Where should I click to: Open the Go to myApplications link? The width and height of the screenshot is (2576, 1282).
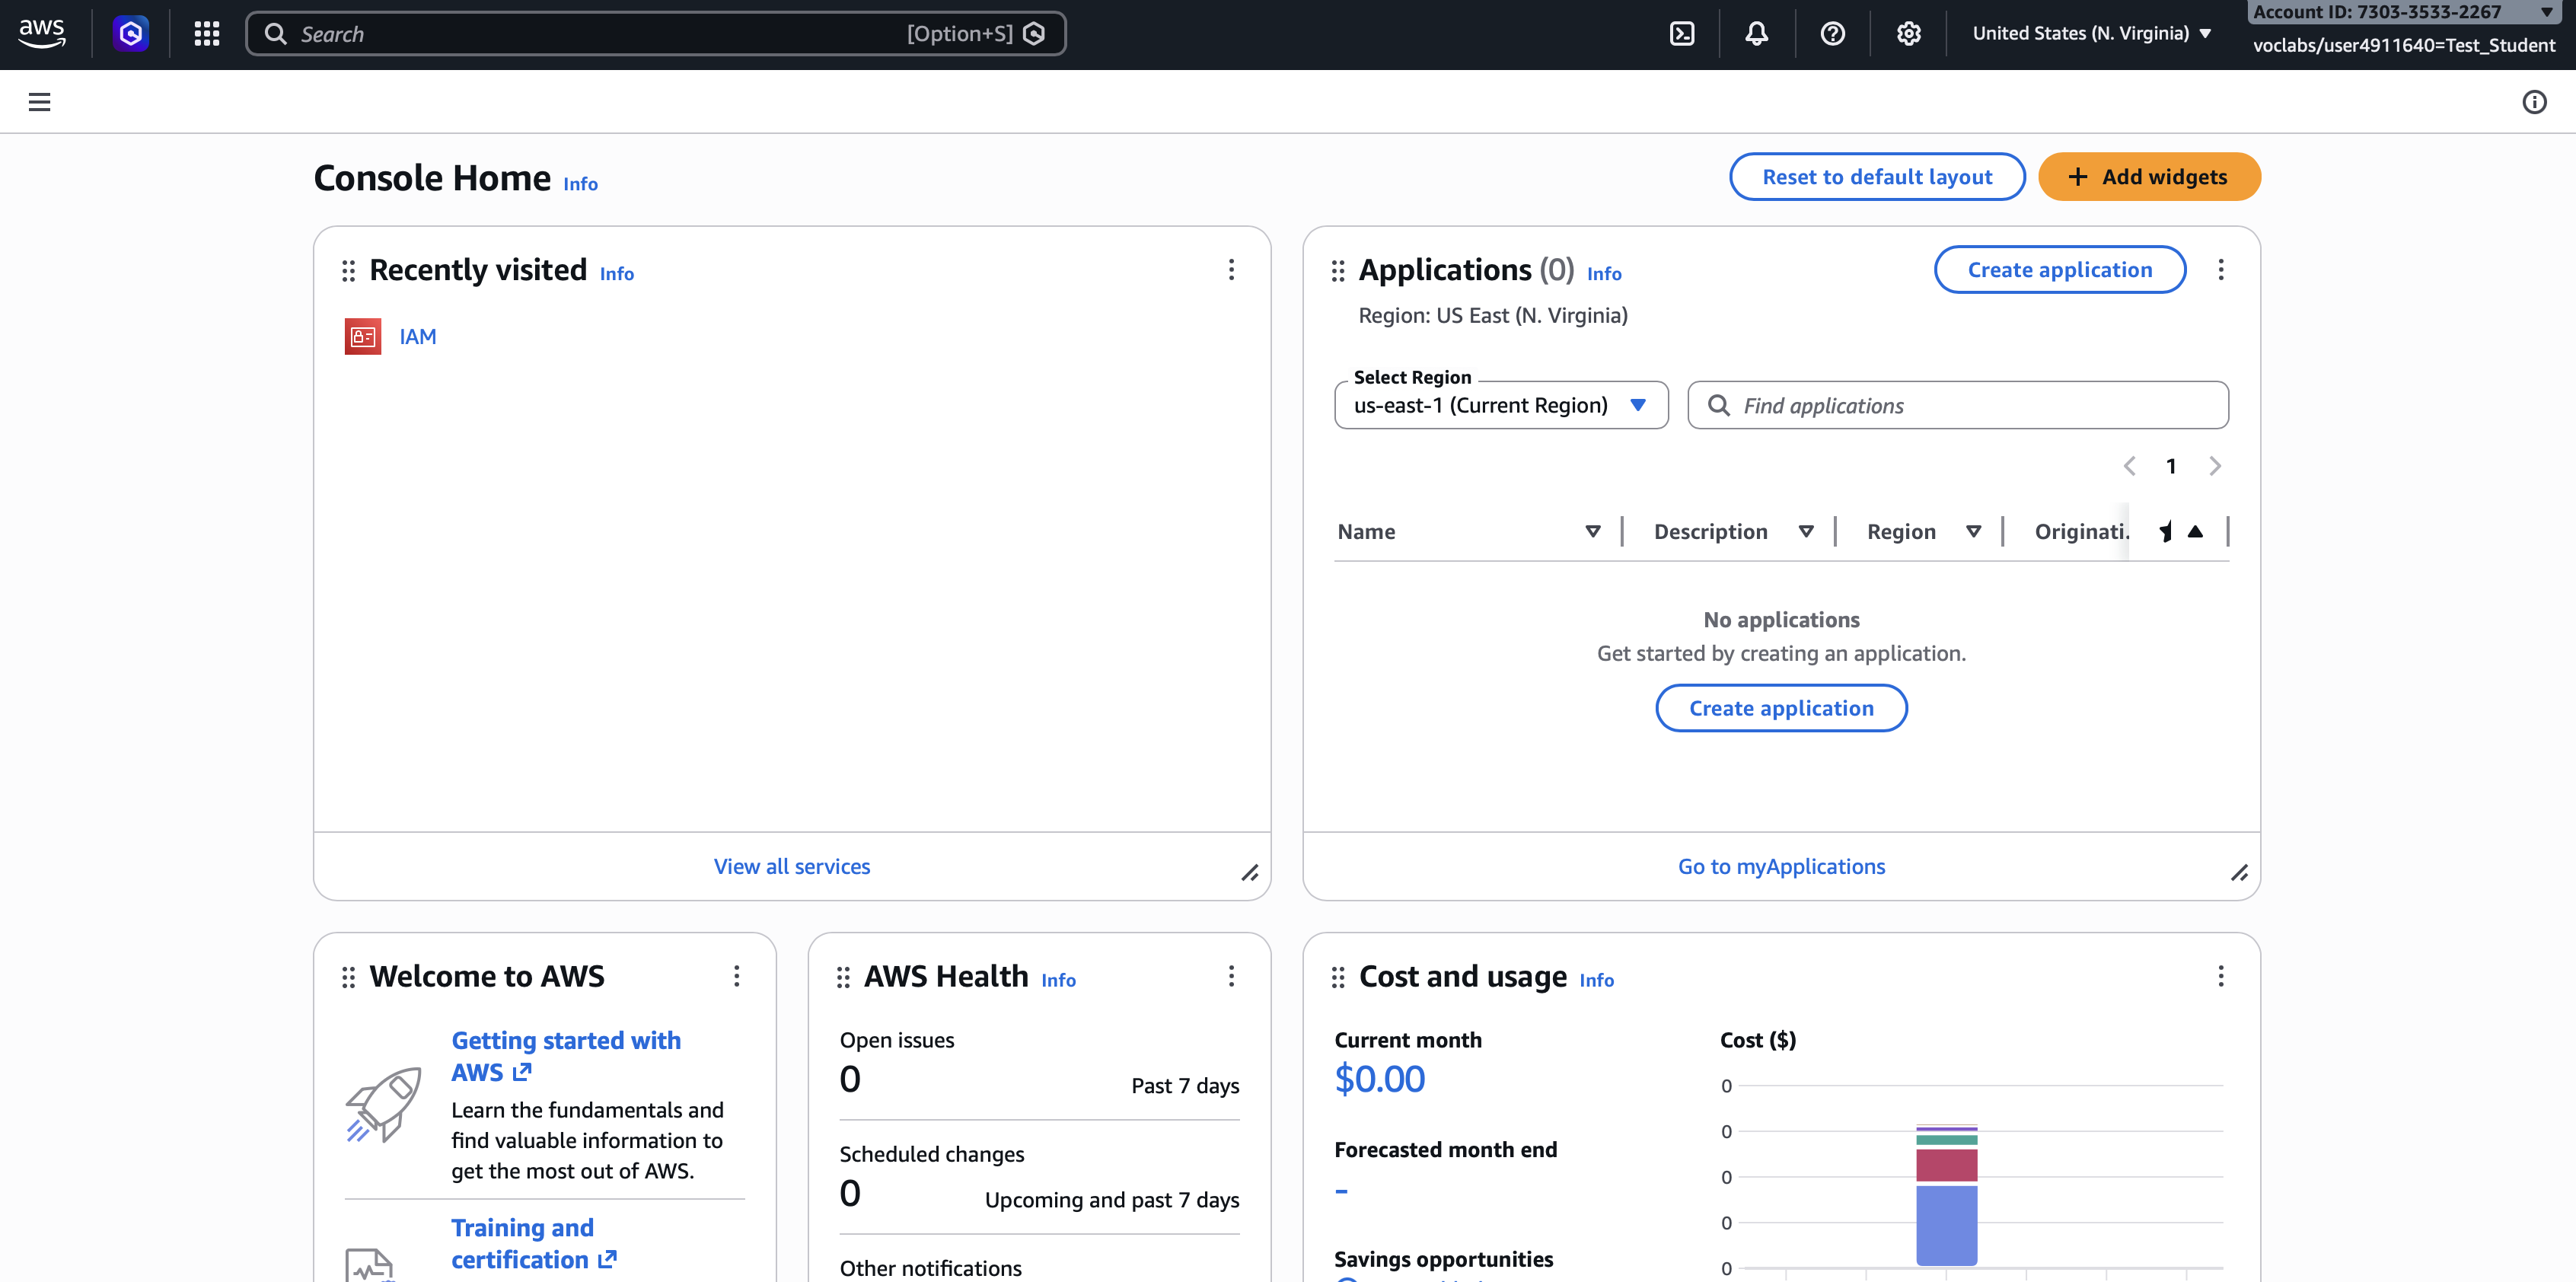tap(1781, 867)
